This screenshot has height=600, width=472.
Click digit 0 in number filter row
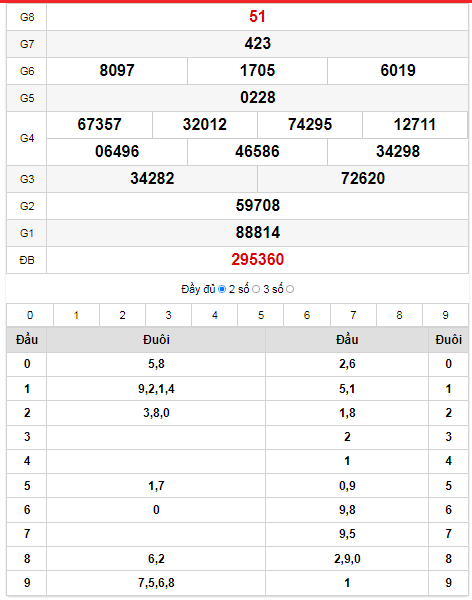pyautogui.click(x=30, y=315)
